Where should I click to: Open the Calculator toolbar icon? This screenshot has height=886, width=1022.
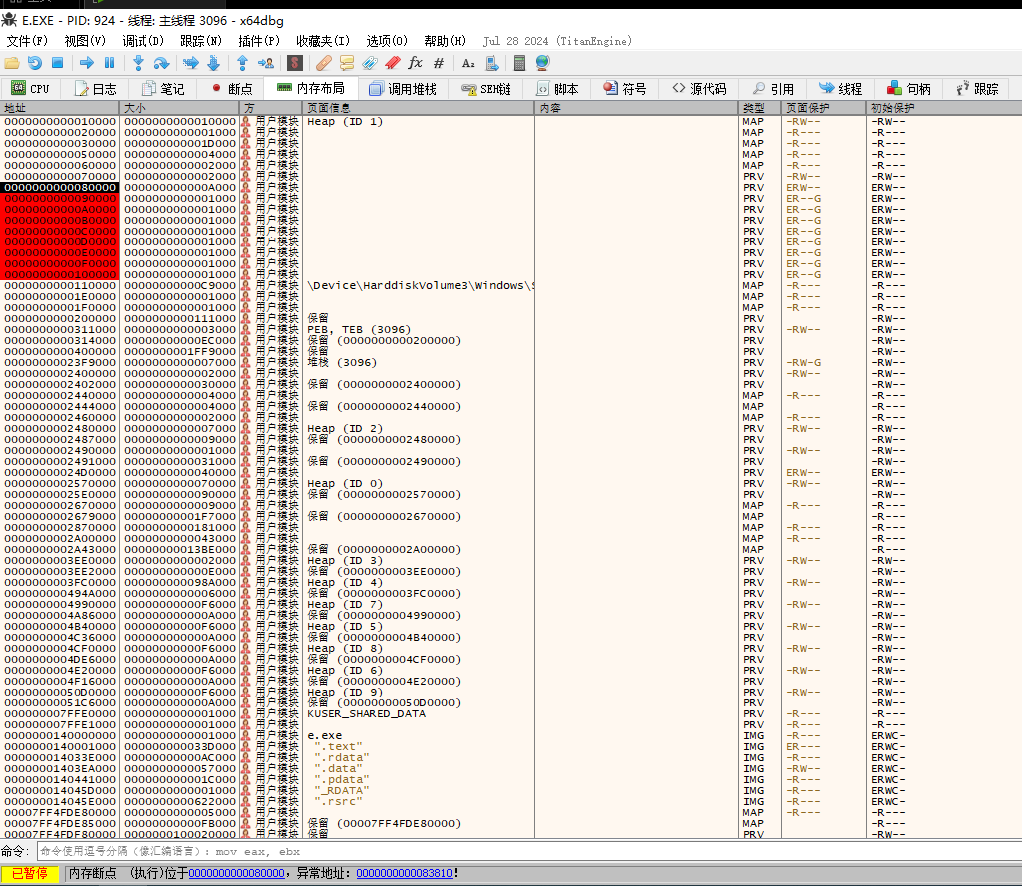pyautogui.click(x=519, y=63)
